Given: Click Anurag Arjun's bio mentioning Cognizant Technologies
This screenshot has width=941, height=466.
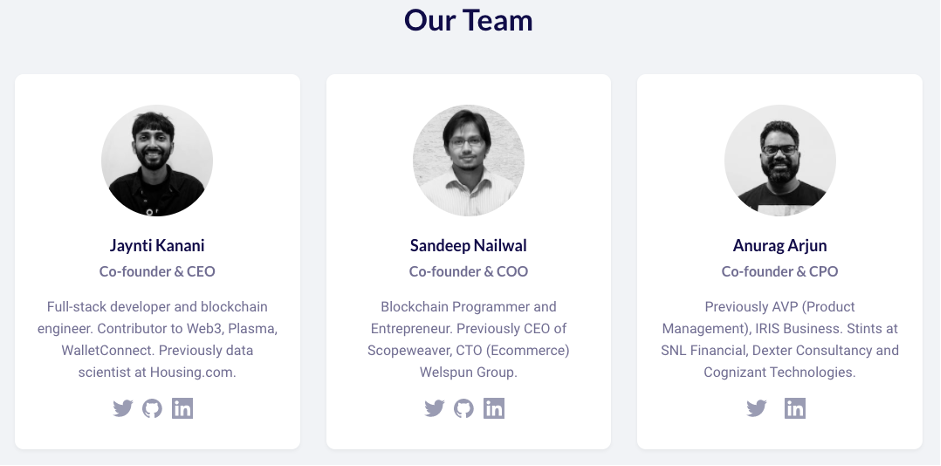Looking at the screenshot, I should tap(780, 339).
